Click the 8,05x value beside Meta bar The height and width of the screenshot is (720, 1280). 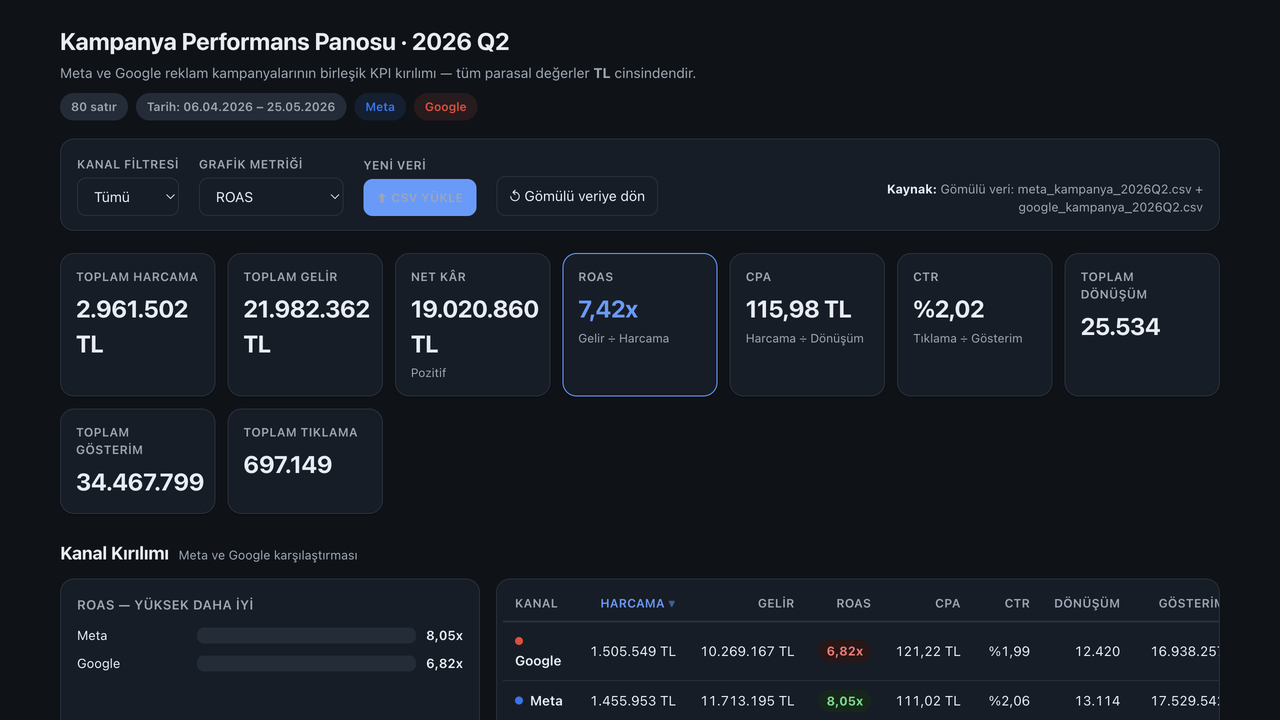point(444,636)
